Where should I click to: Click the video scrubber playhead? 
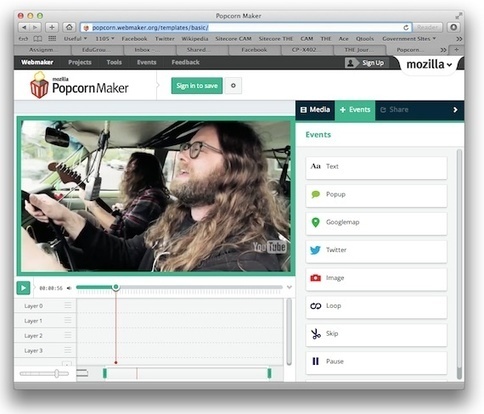coord(116,287)
